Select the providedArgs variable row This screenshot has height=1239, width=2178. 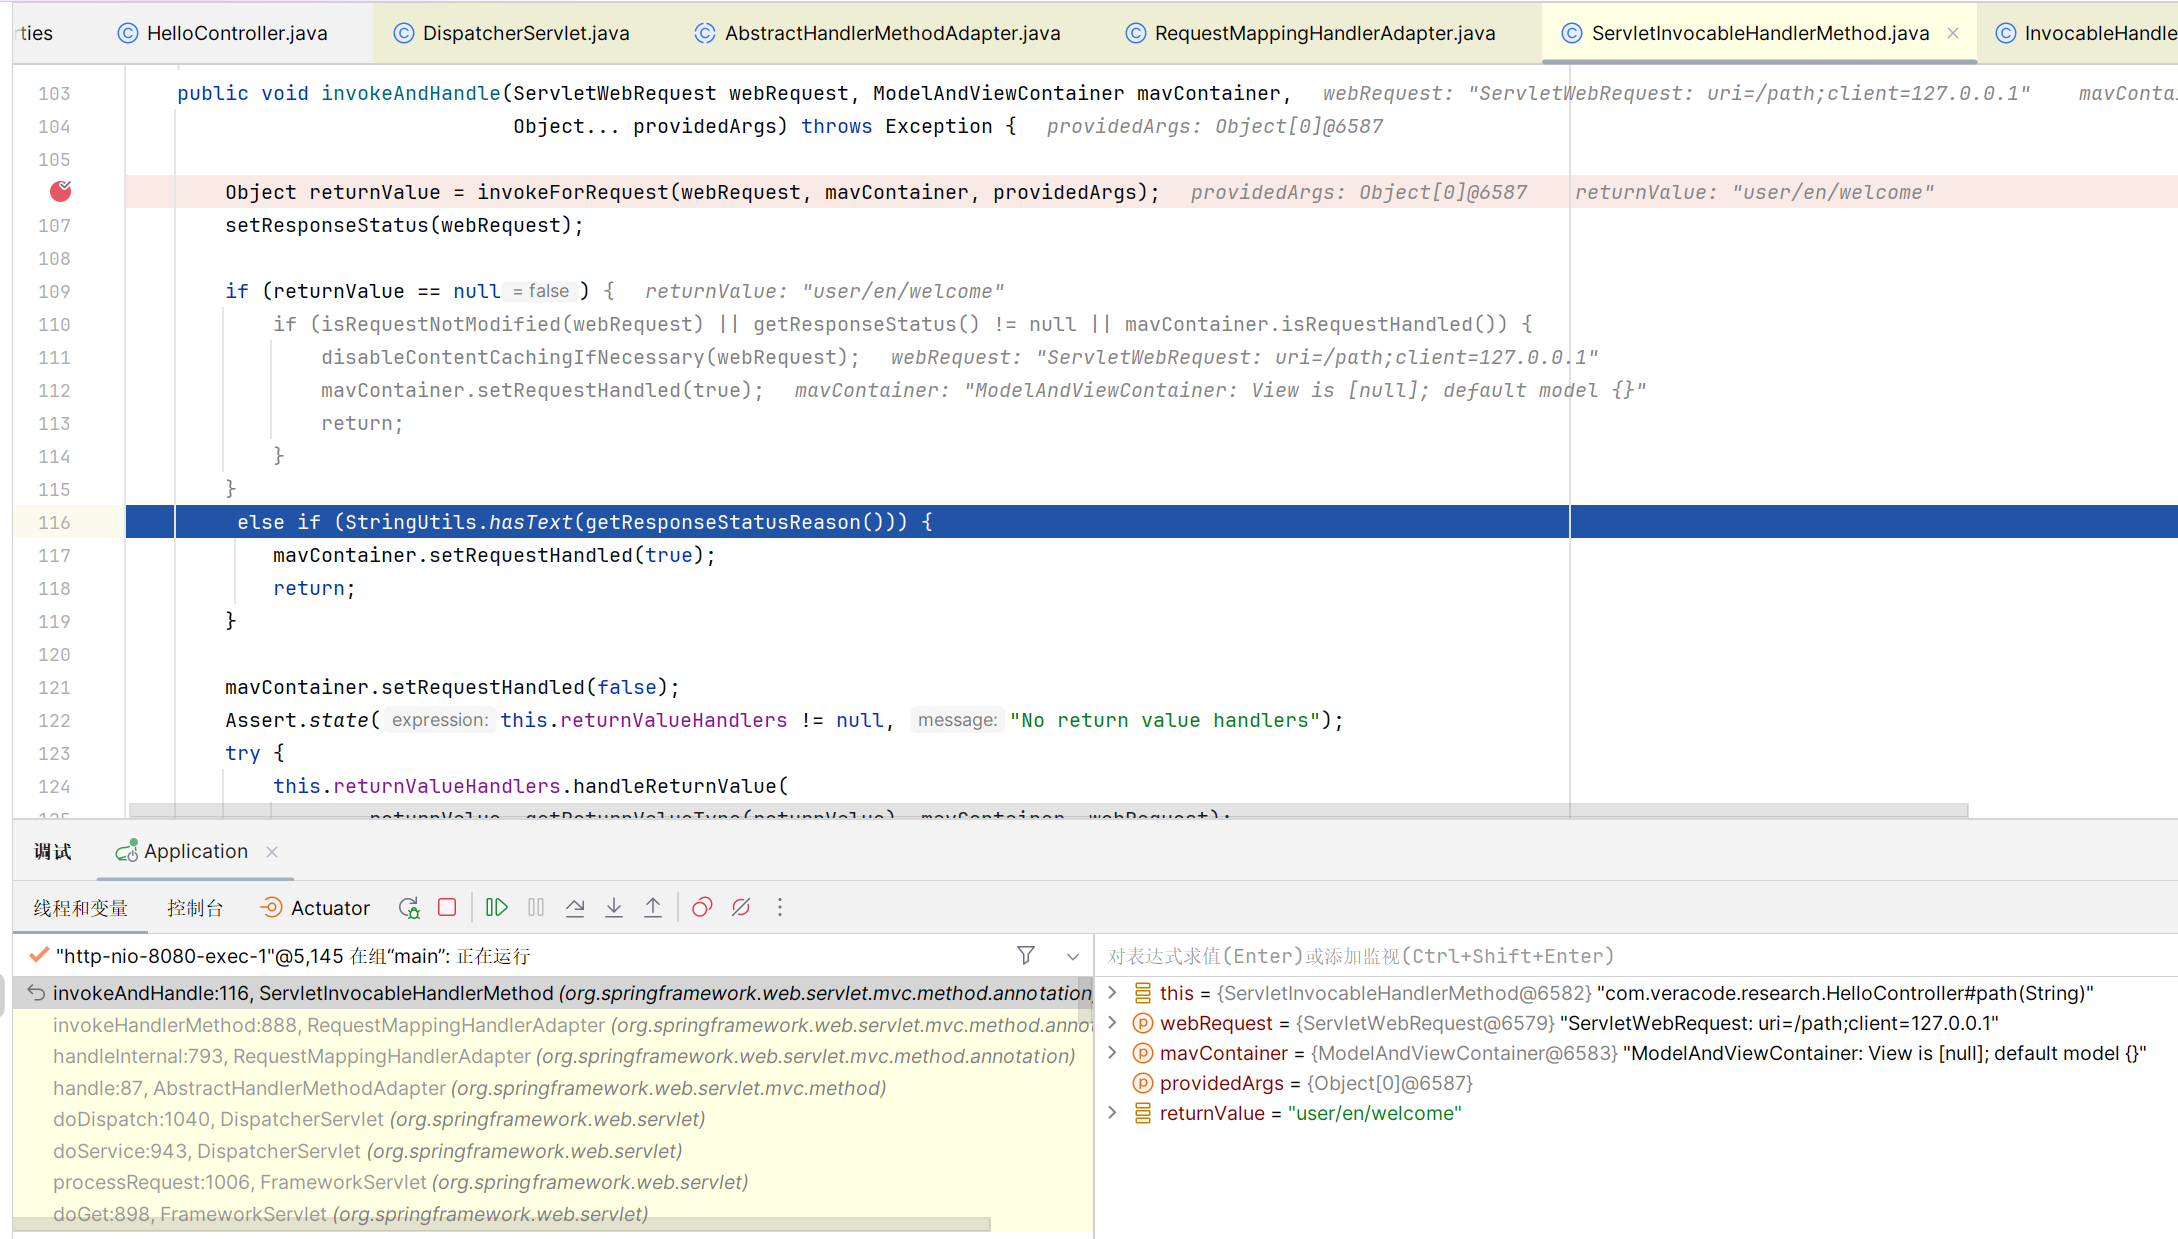point(1637,1083)
